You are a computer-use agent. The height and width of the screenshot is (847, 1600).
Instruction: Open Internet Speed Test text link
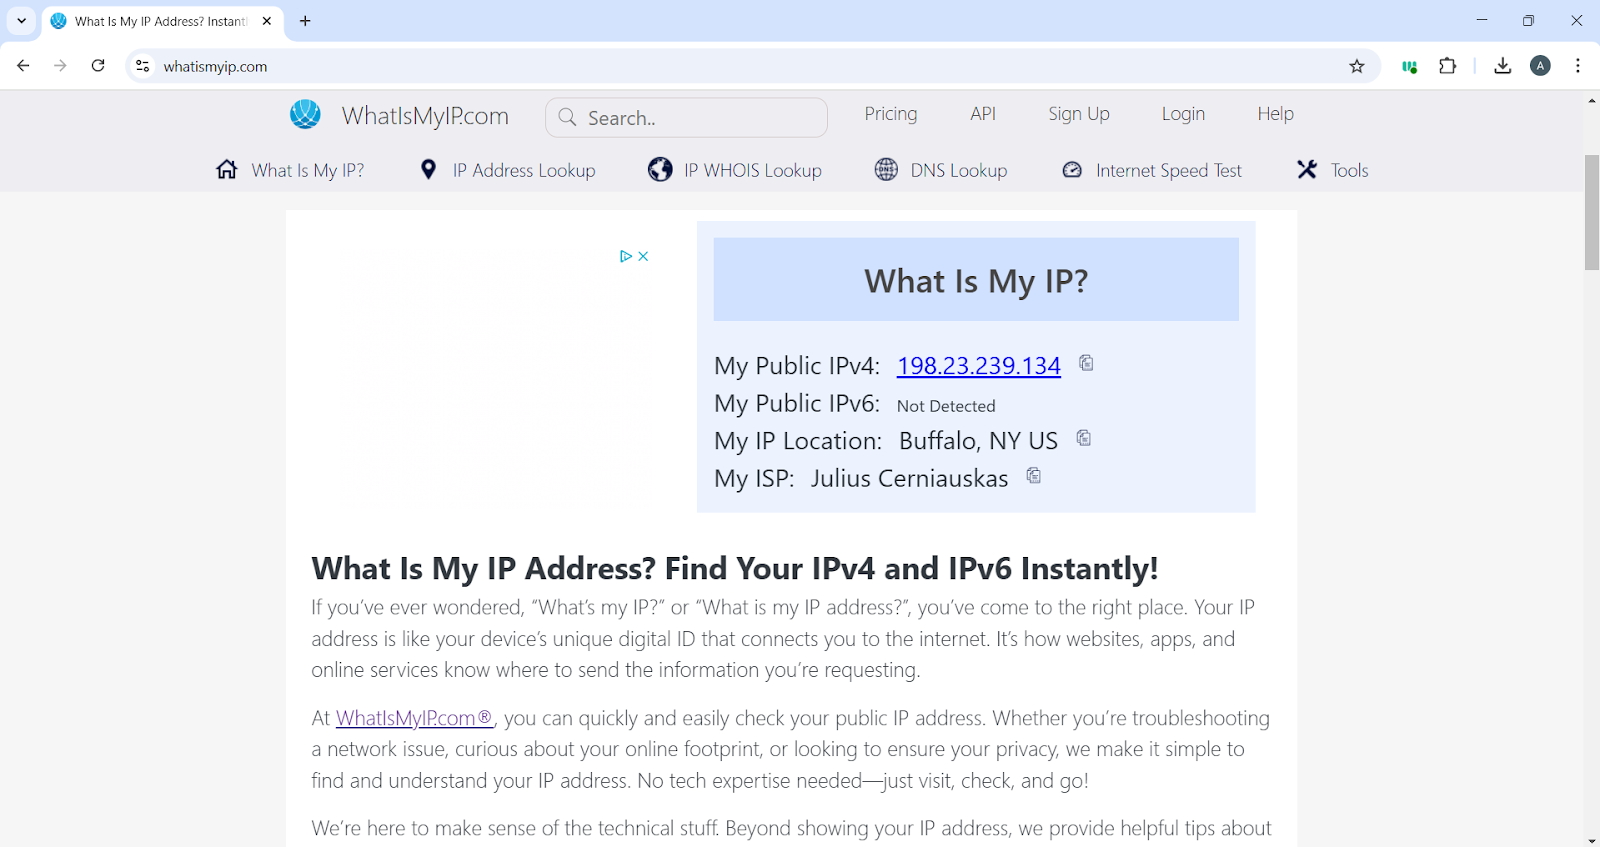[x=1169, y=171]
